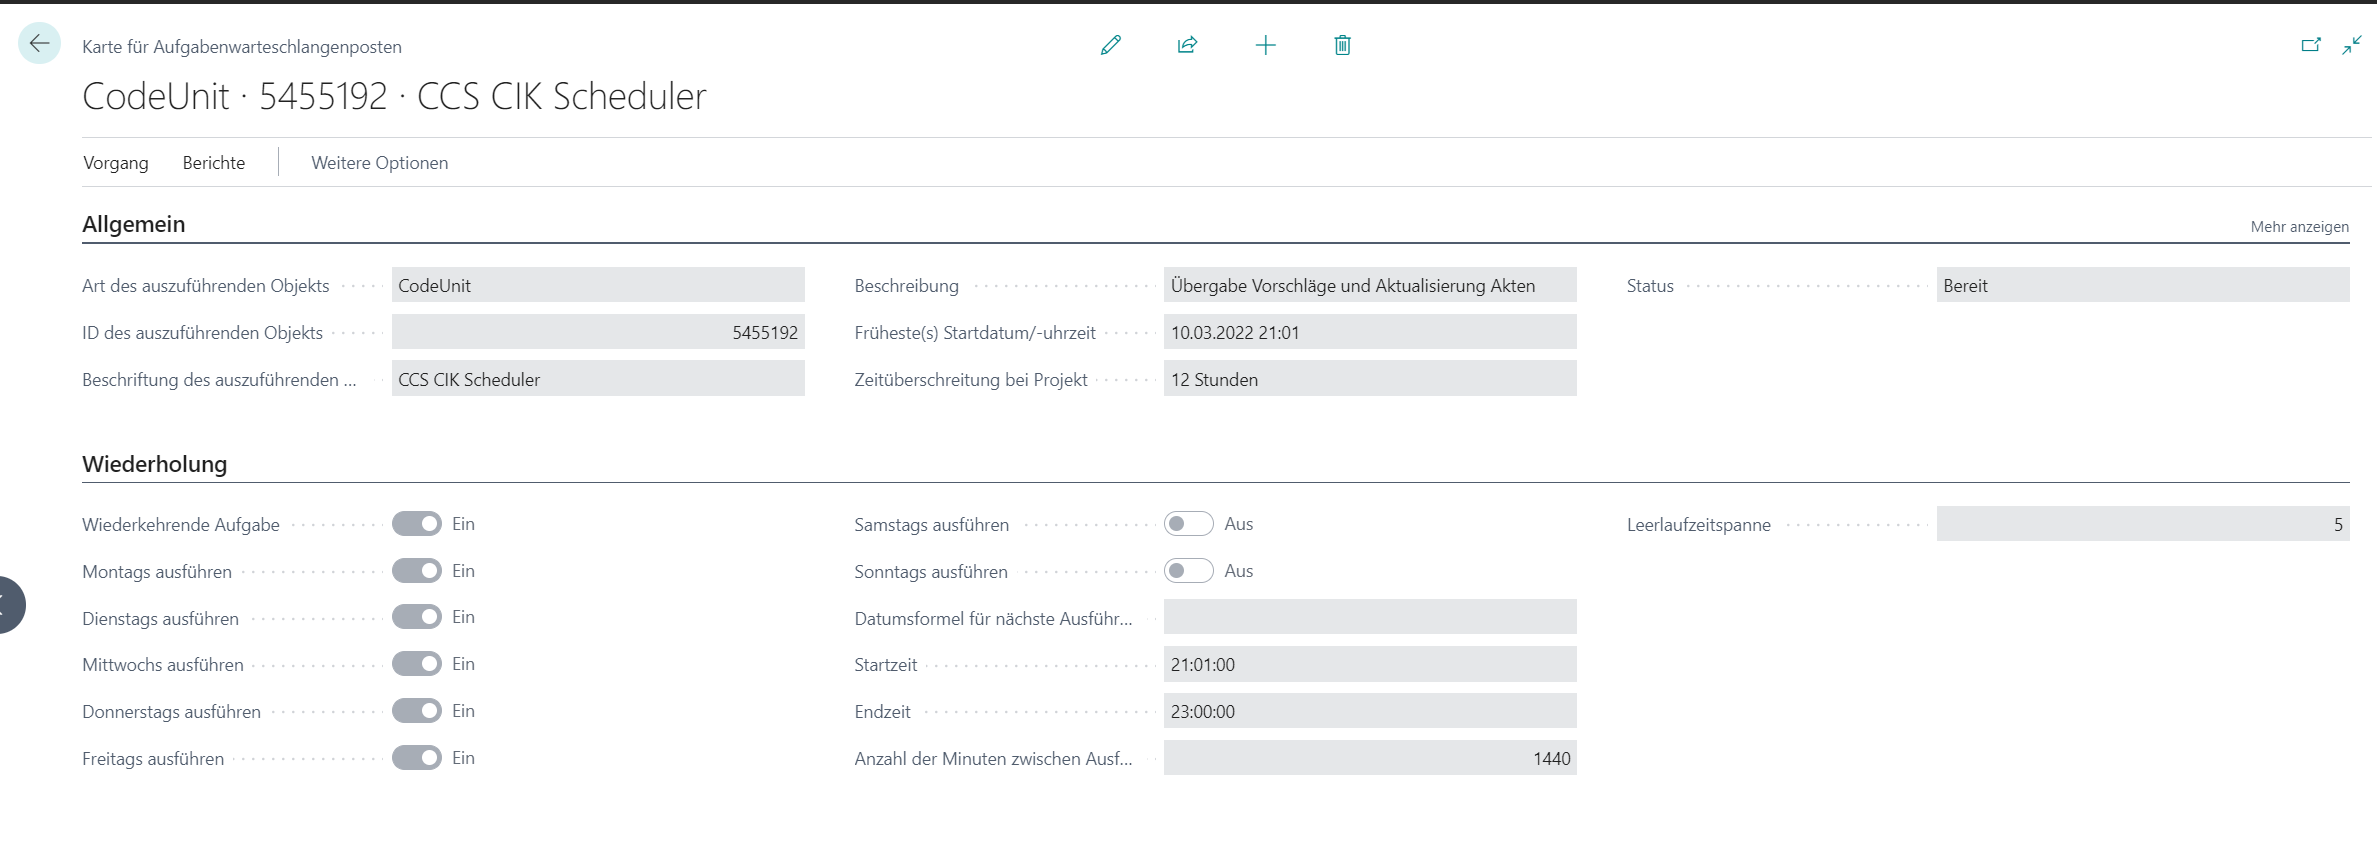Click the Mehr anzeigen link

2299,227
